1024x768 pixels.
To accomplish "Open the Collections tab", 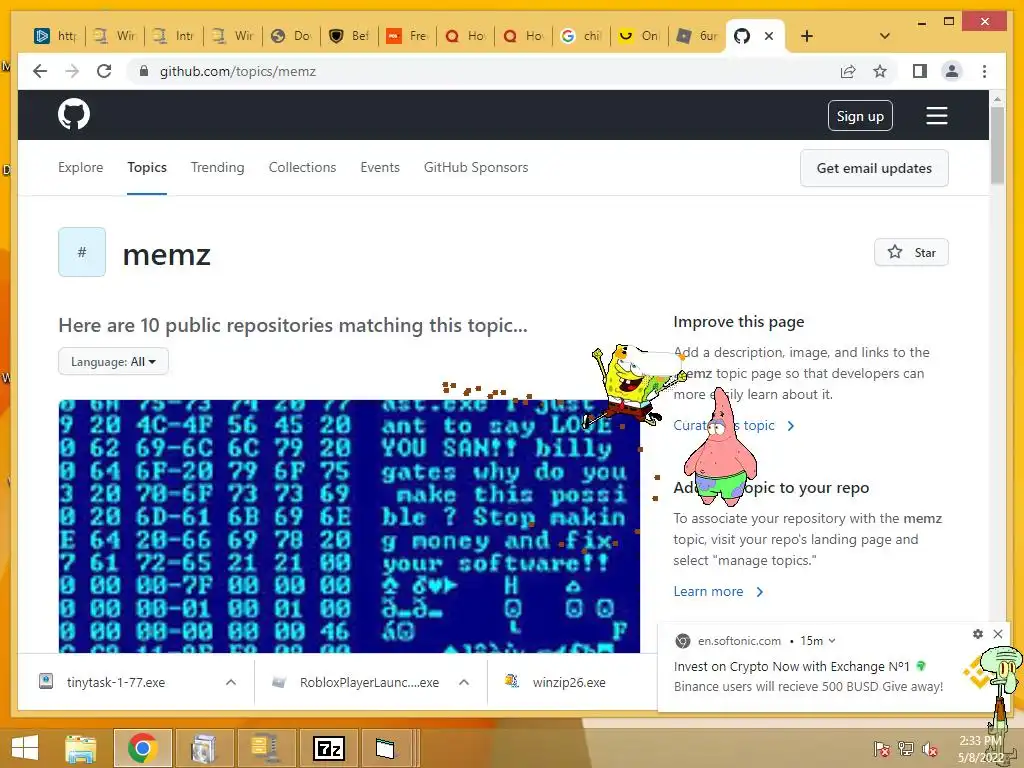I will (302, 167).
